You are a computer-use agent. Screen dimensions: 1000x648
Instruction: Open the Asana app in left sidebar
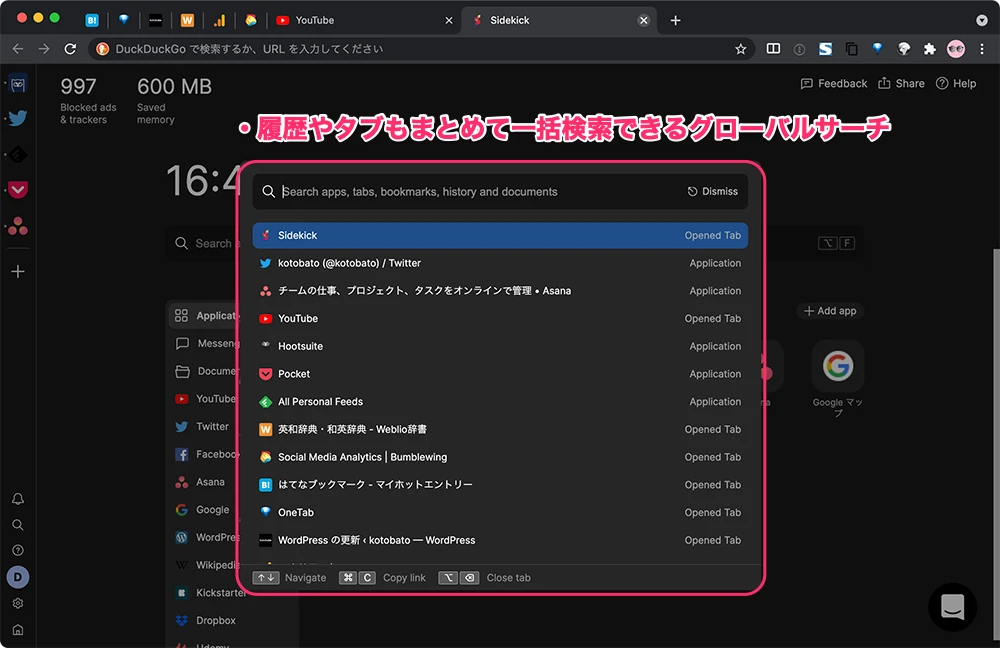(18, 226)
